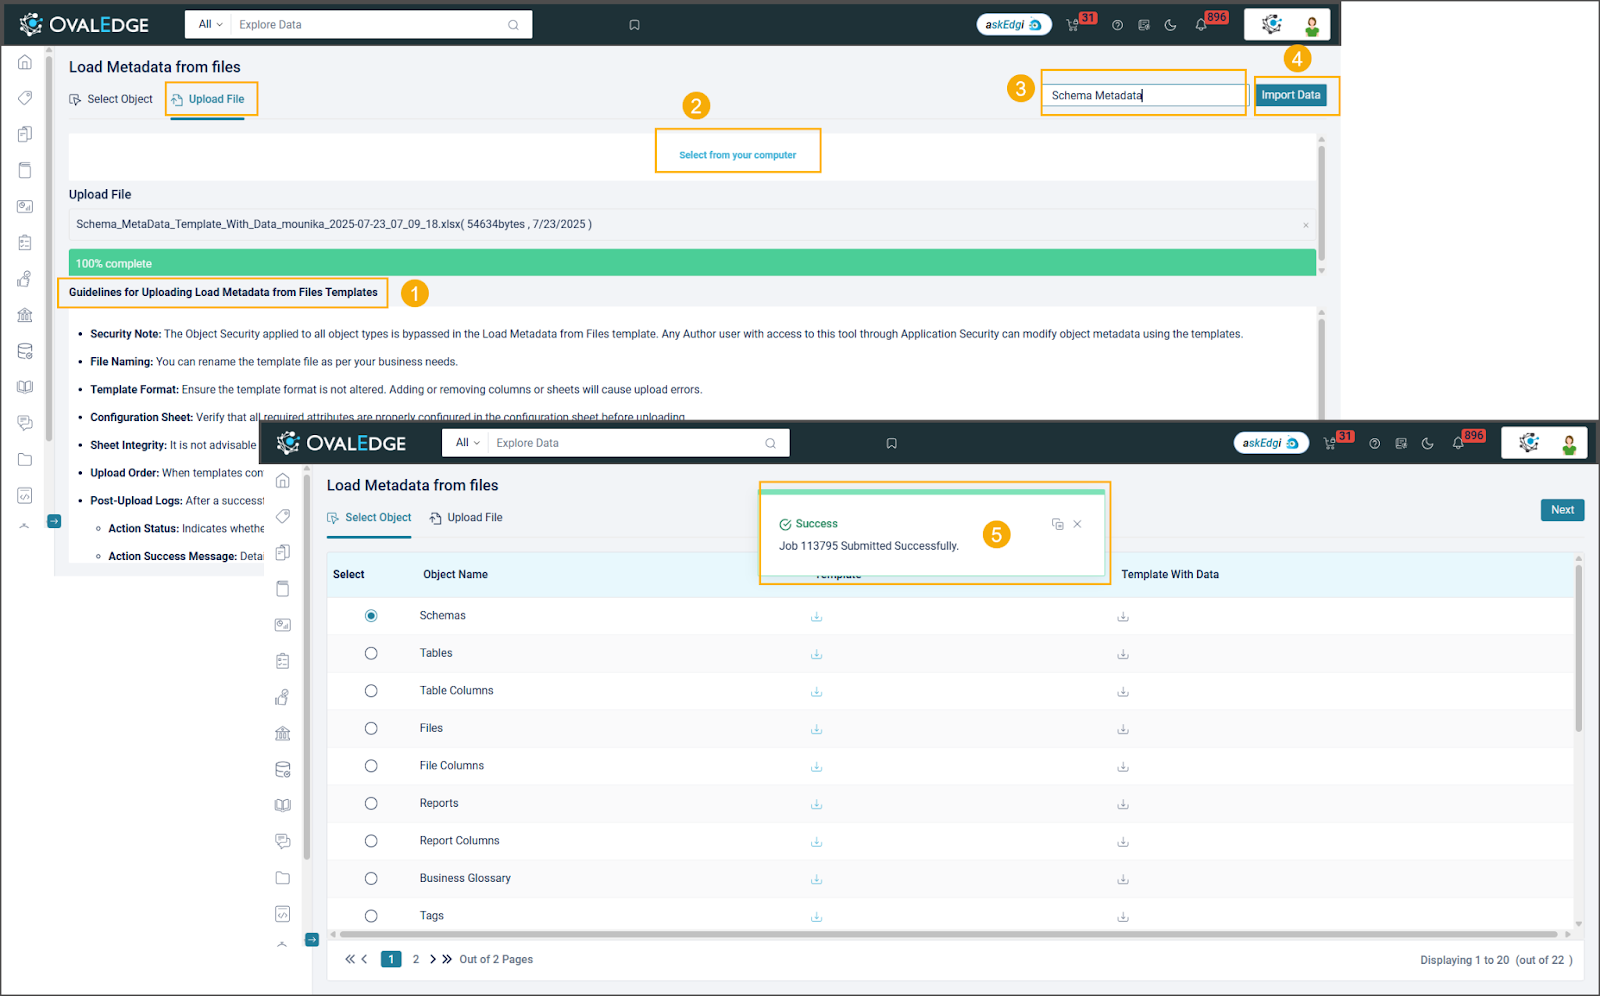Open the database icon in back window sidebar
The height and width of the screenshot is (996, 1600).
pos(25,351)
